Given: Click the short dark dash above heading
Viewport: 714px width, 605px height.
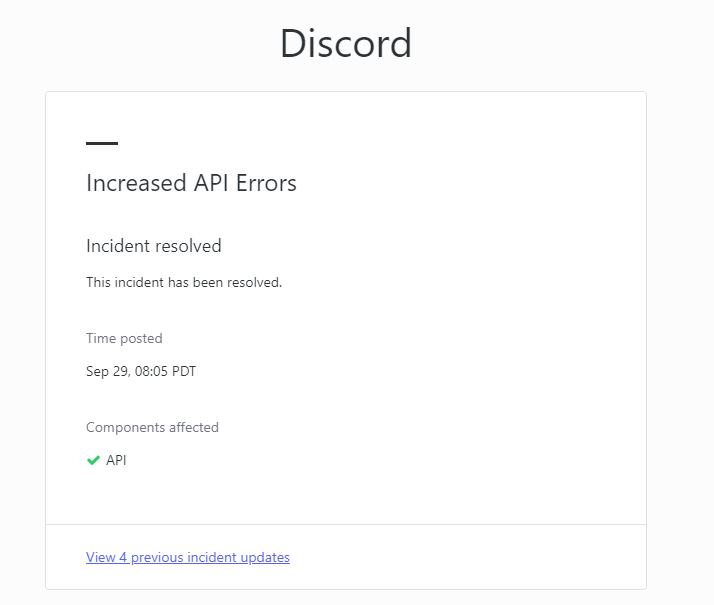Looking at the screenshot, I should pos(102,144).
